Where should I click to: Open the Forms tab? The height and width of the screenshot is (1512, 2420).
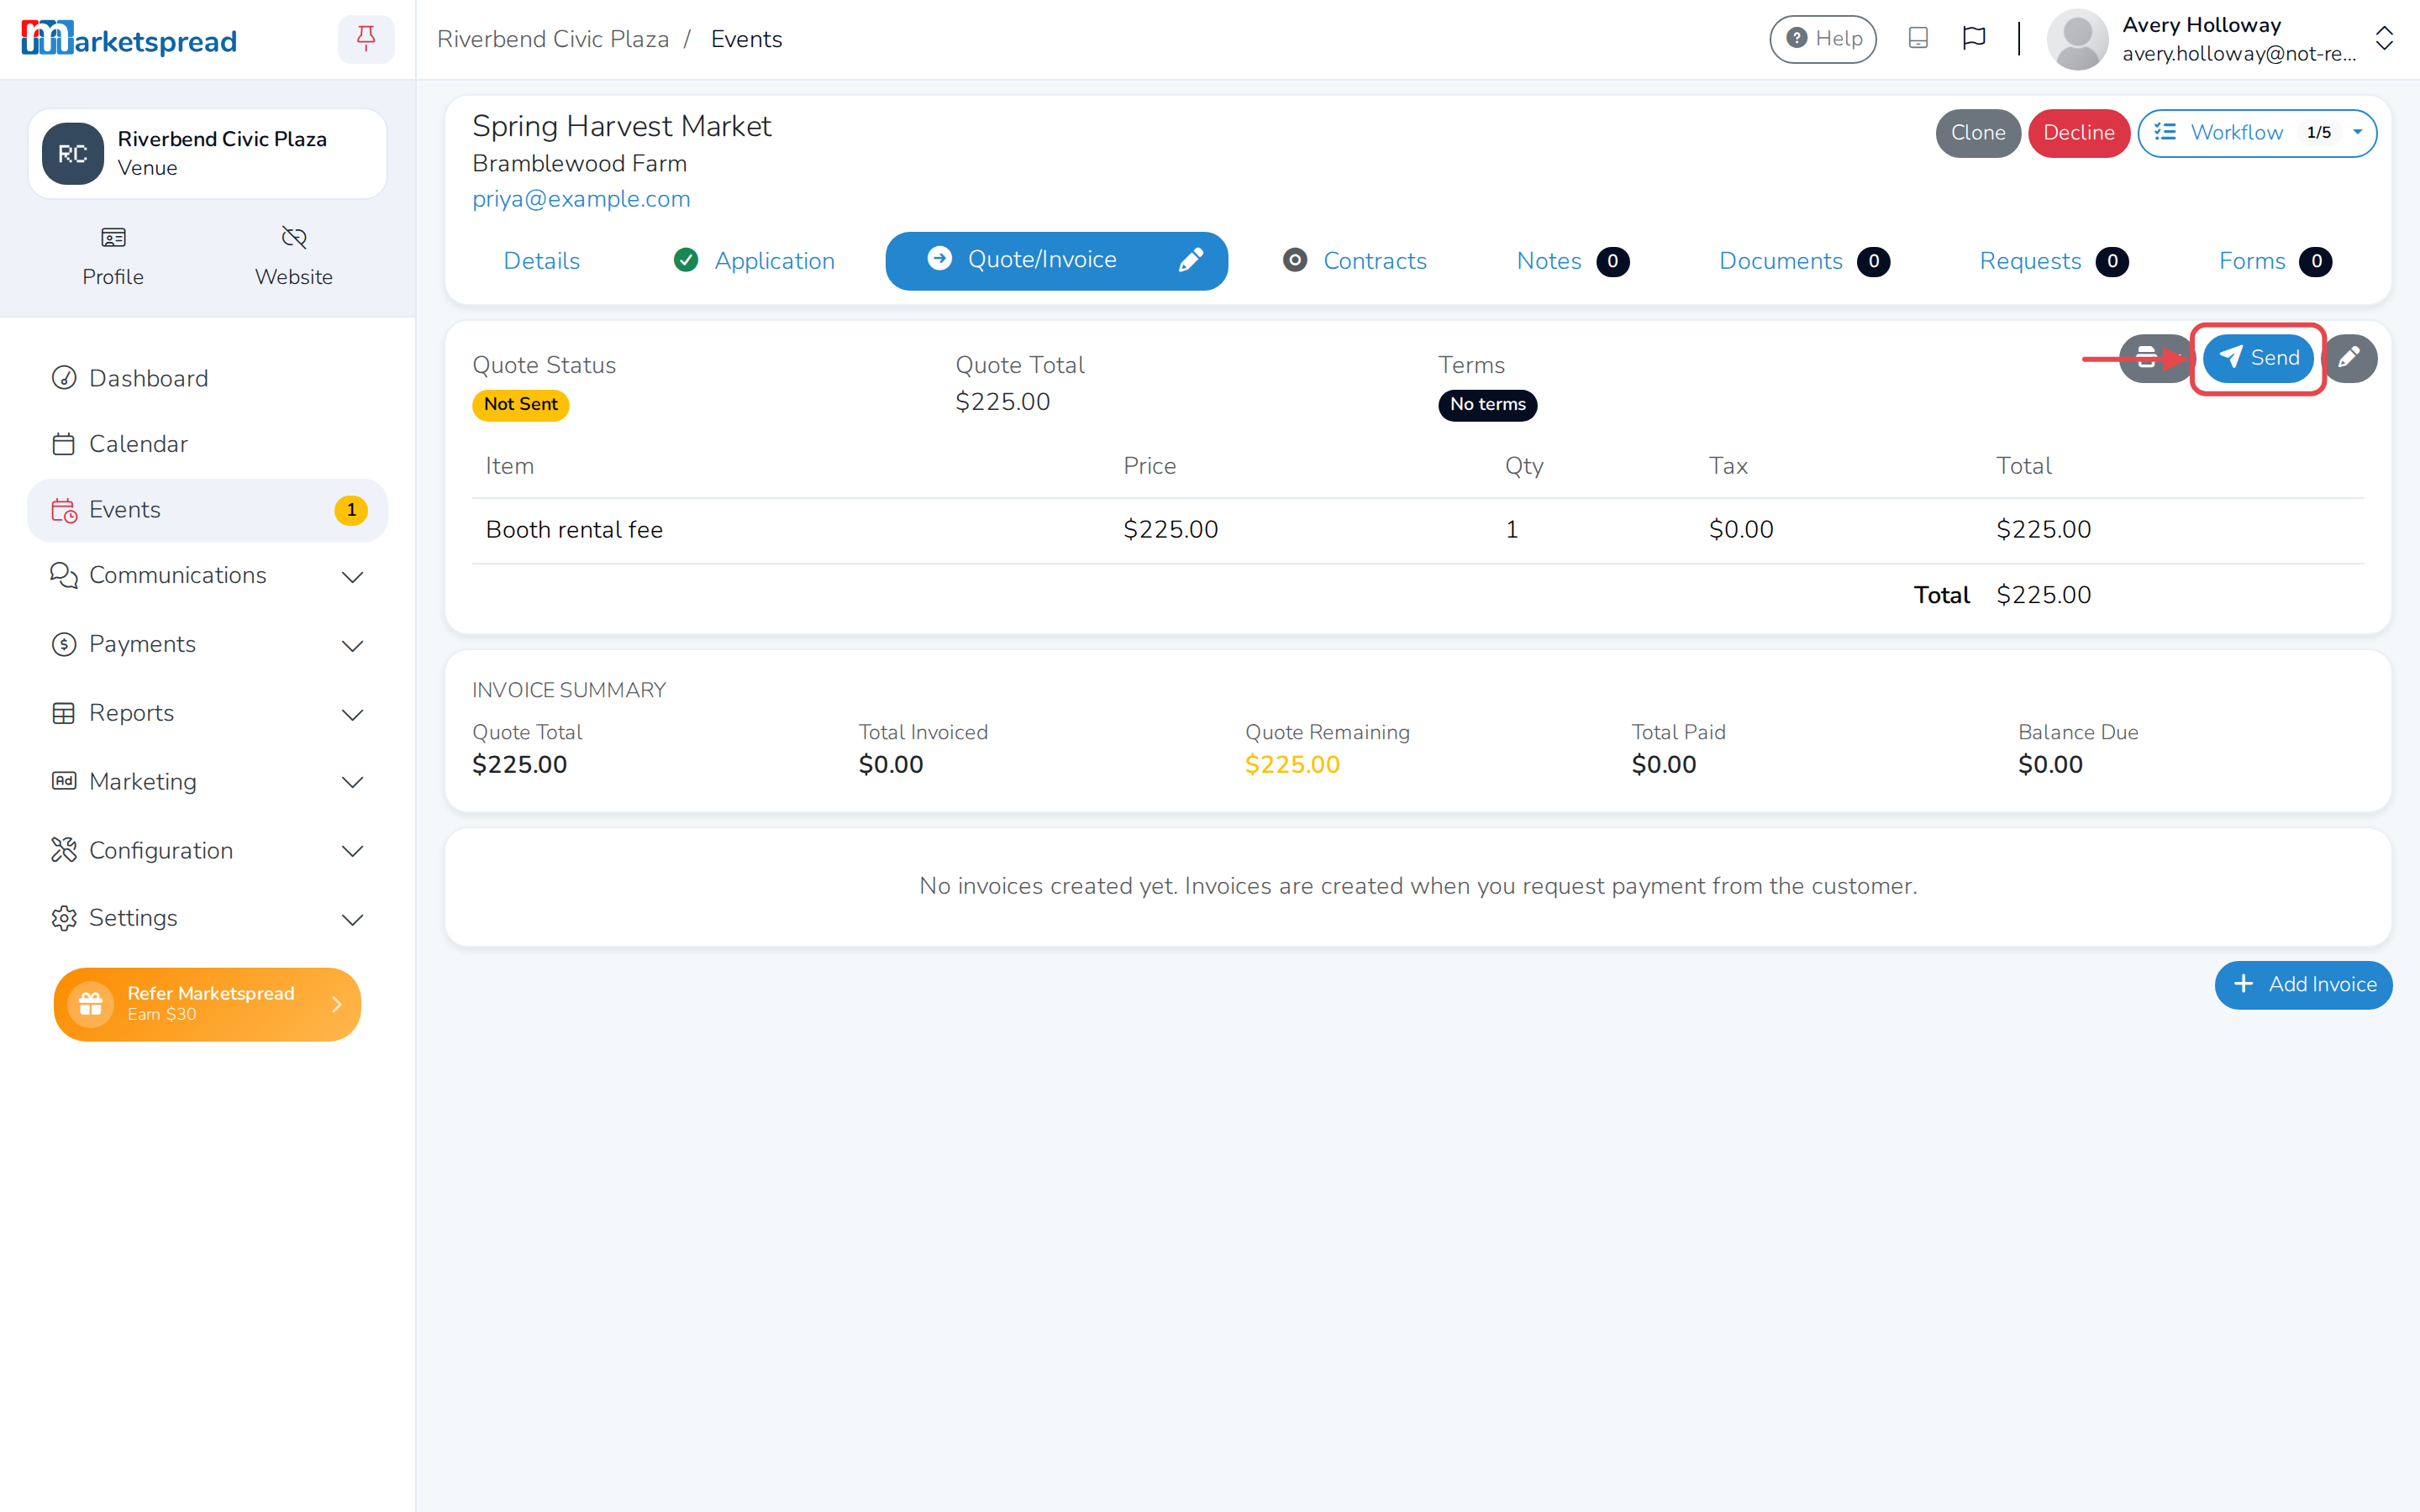(2275, 261)
